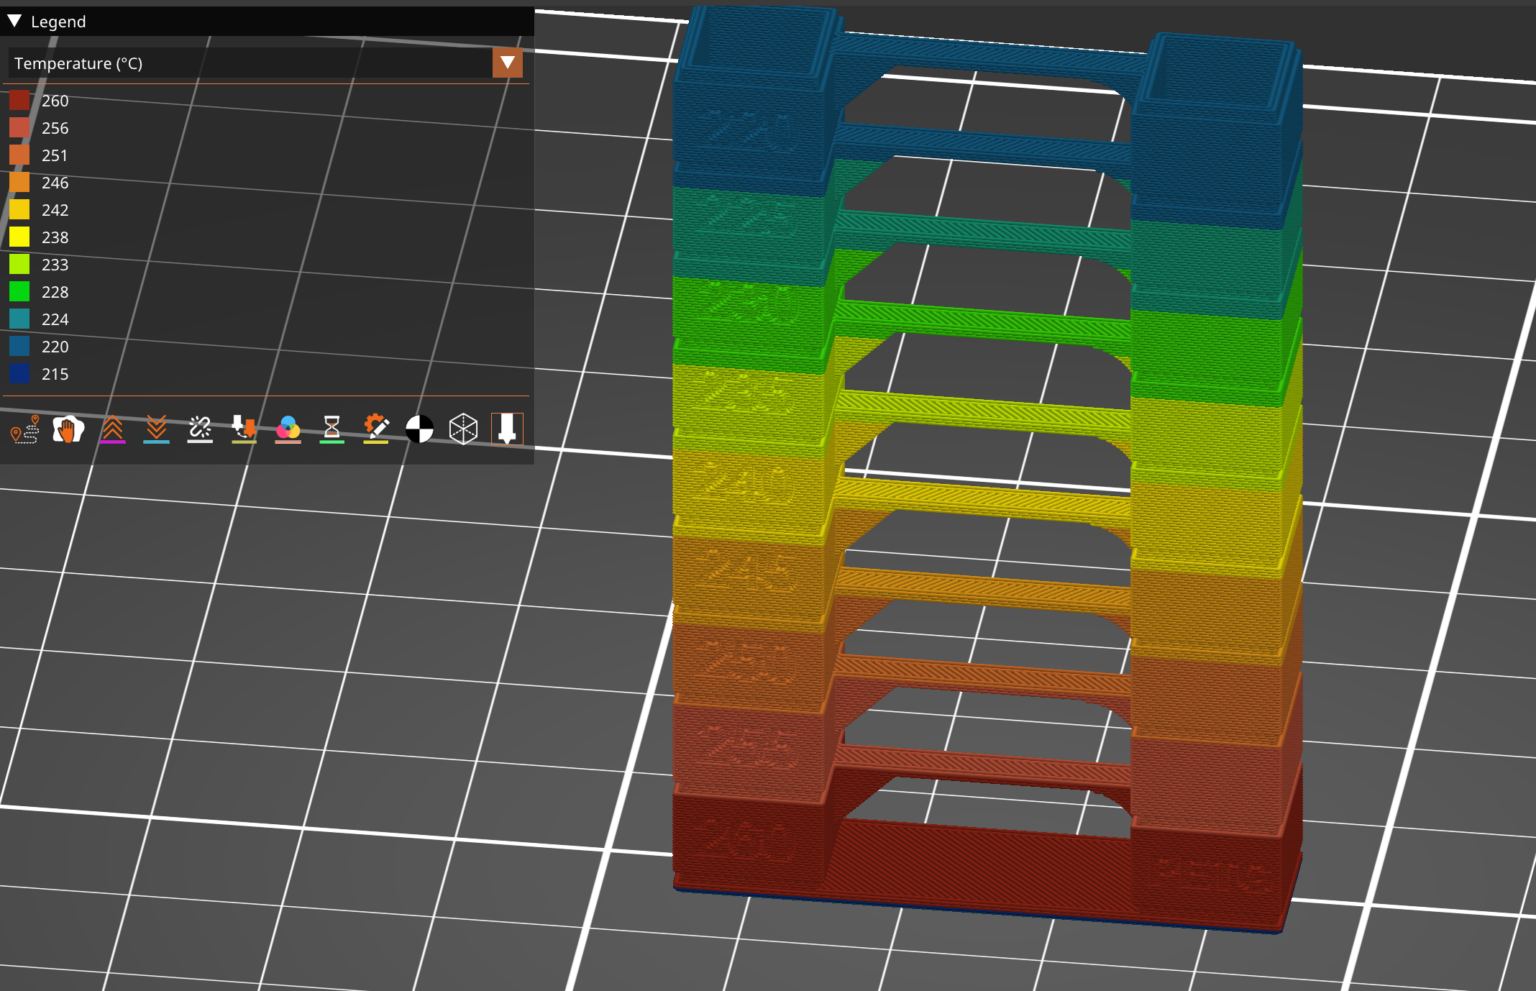Toggle custom G-code gear-pencil icon

pyautogui.click(x=376, y=430)
